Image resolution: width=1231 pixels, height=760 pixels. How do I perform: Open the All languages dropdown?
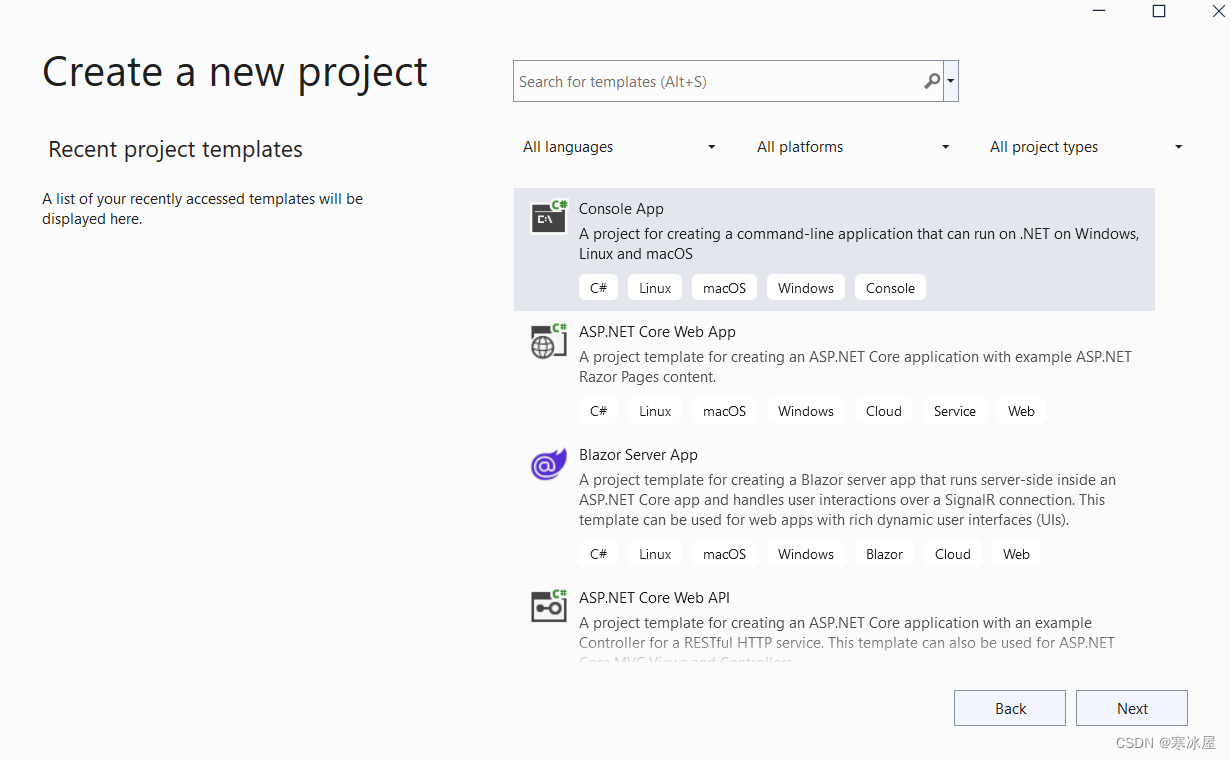click(x=618, y=147)
